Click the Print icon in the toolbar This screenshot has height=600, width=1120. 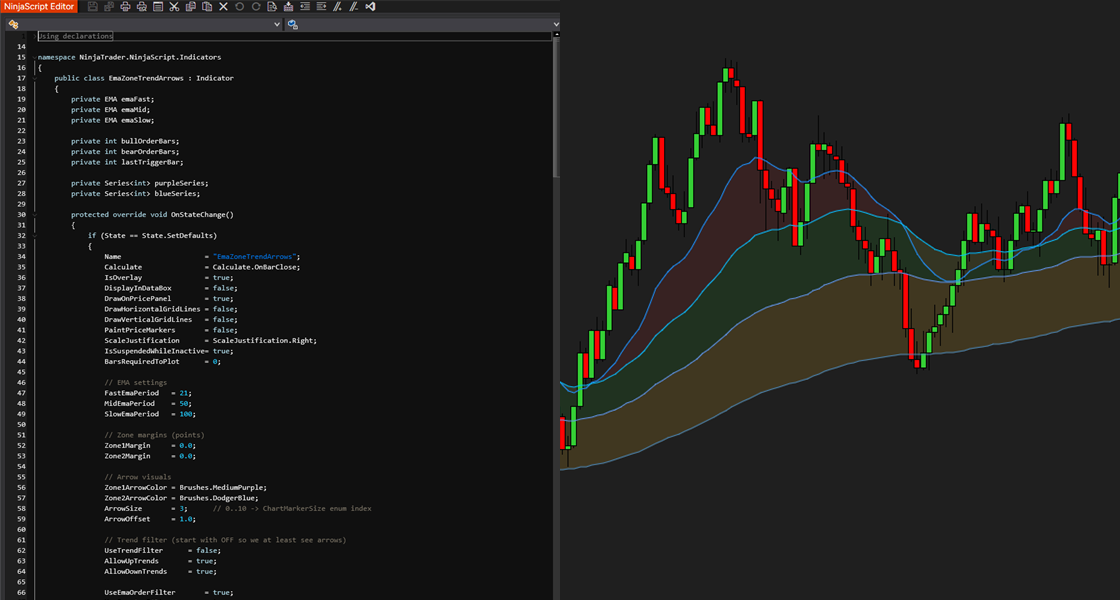point(125,6)
